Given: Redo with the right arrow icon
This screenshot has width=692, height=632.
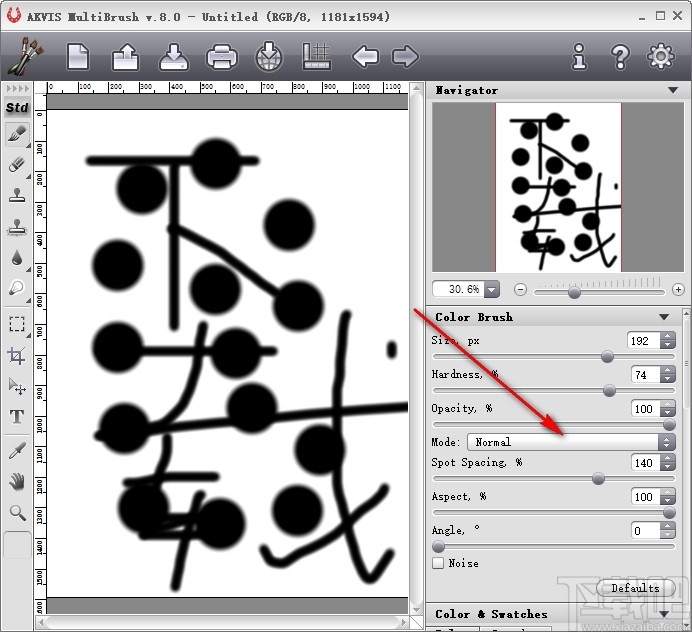Looking at the screenshot, I should (x=405, y=56).
